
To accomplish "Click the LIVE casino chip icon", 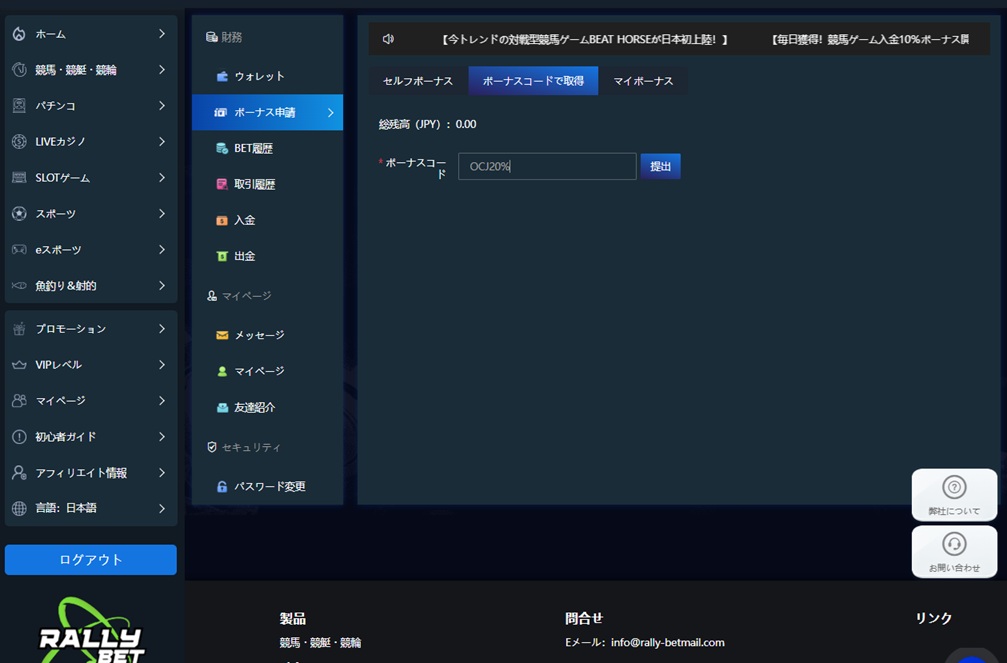I will pyautogui.click(x=19, y=142).
